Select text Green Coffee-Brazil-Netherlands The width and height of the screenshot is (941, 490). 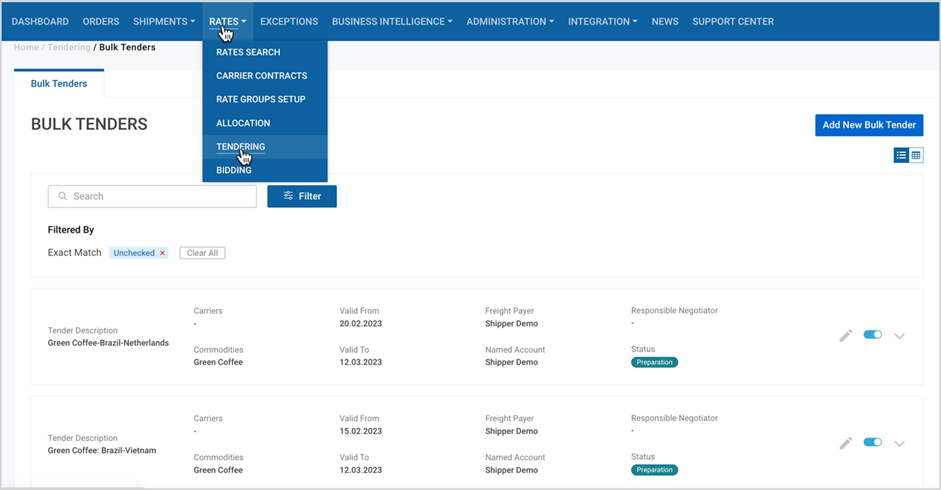coord(108,343)
